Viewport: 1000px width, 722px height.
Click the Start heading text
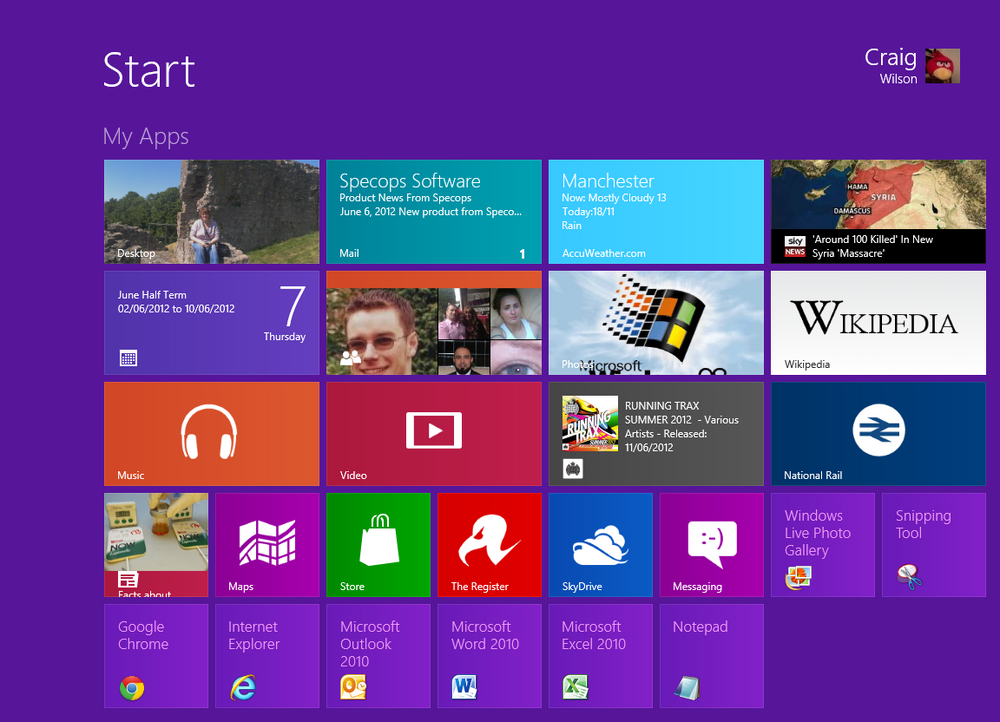coord(149,70)
